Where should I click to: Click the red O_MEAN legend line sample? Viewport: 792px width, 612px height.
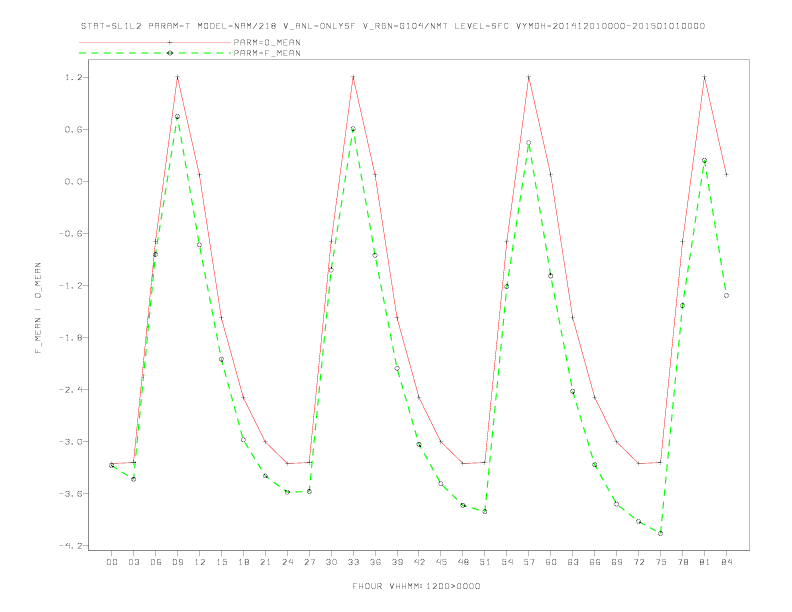pos(155,42)
